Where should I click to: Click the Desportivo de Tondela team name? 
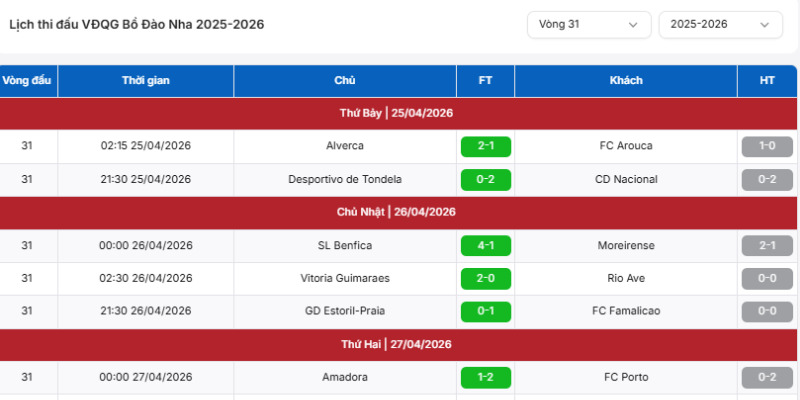tap(345, 180)
